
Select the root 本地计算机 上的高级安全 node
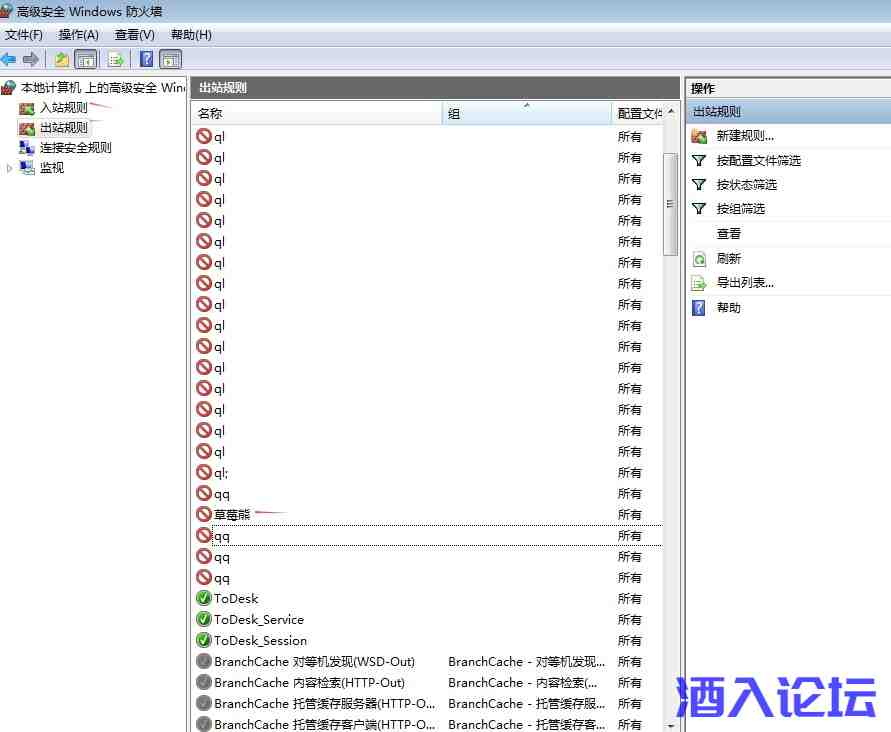(103, 88)
